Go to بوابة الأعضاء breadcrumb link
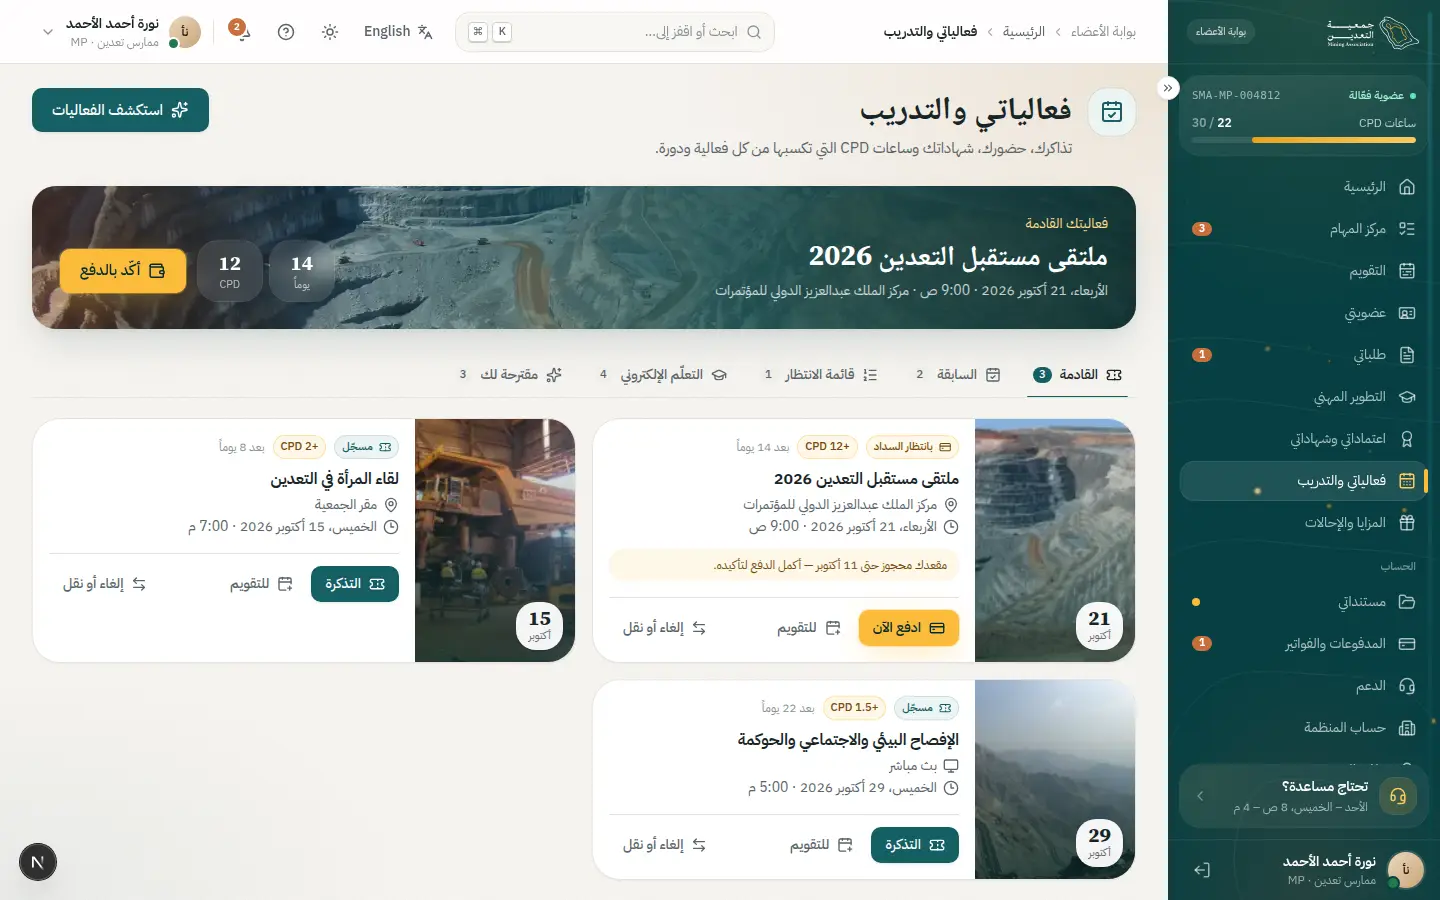The height and width of the screenshot is (900, 1440). point(1103,32)
